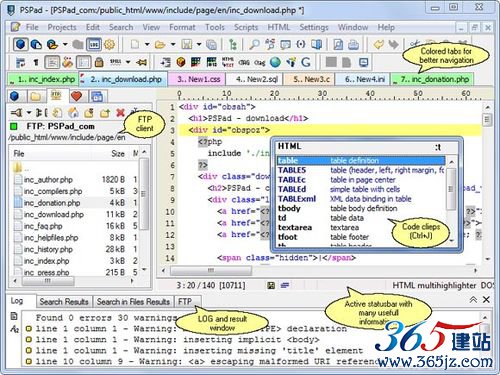Viewport: 500px width, 375px height.
Task: Open the File menu
Action: (x=32, y=27)
